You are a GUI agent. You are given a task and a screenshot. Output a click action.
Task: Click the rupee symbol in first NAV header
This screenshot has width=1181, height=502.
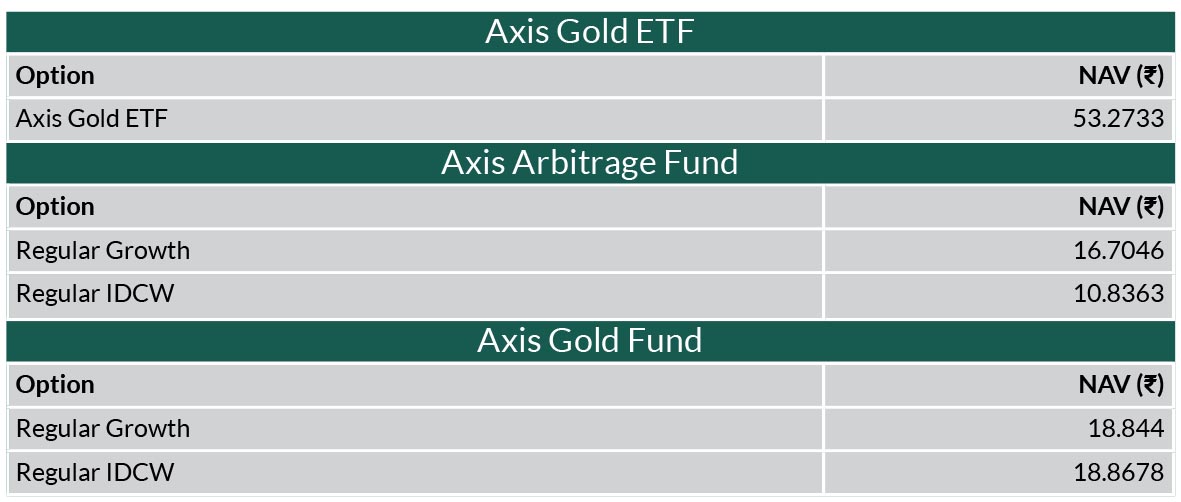tap(1149, 76)
